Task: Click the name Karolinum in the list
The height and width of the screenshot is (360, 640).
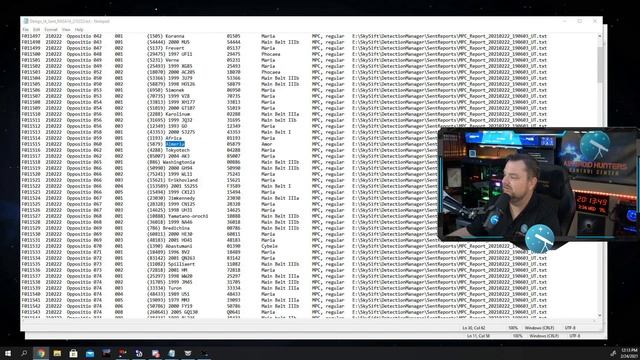Action: pos(178,114)
